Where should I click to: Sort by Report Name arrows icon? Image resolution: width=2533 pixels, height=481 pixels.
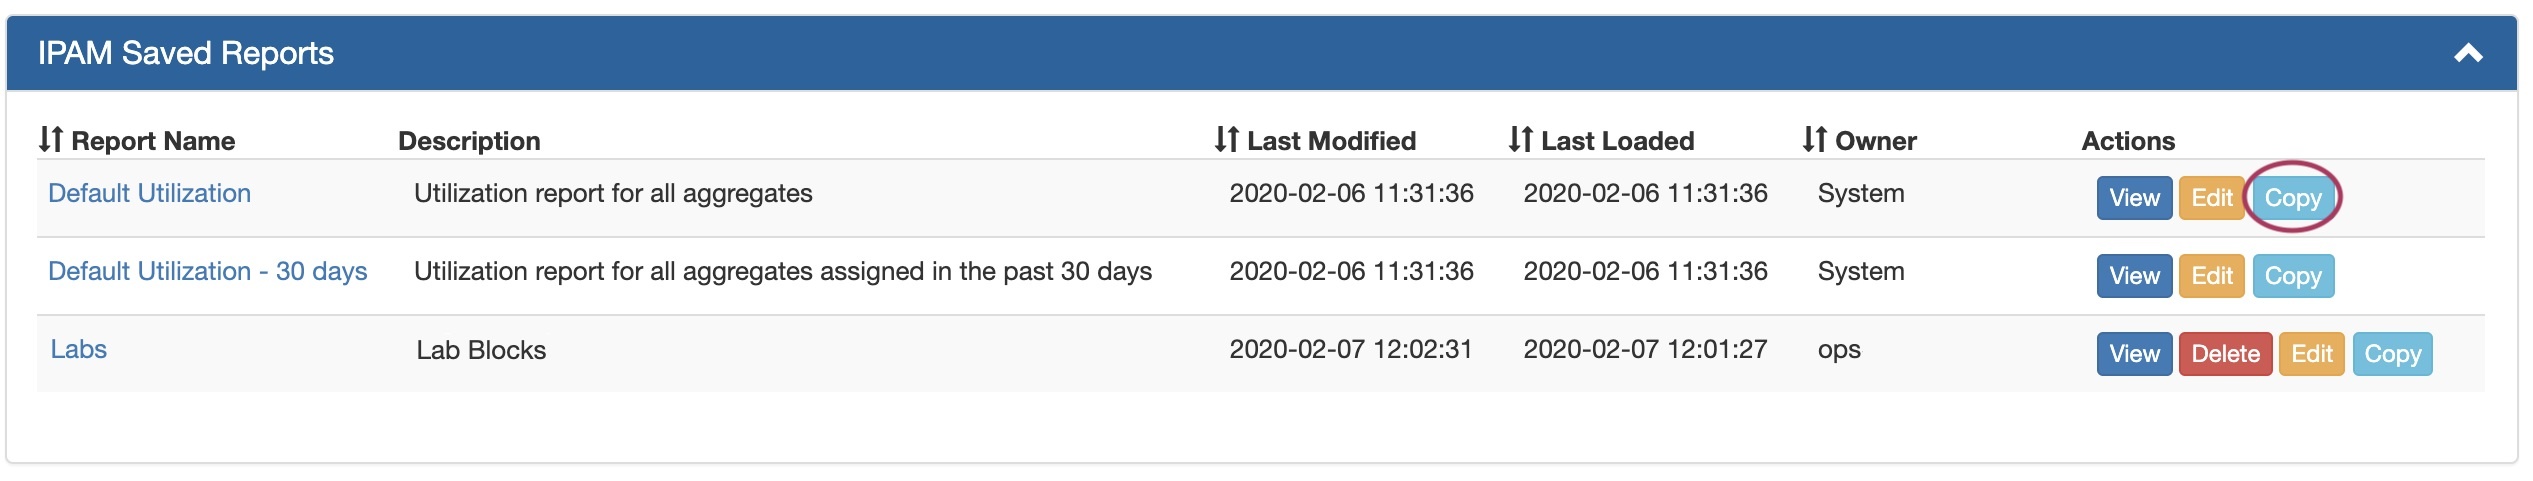[51, 140]
